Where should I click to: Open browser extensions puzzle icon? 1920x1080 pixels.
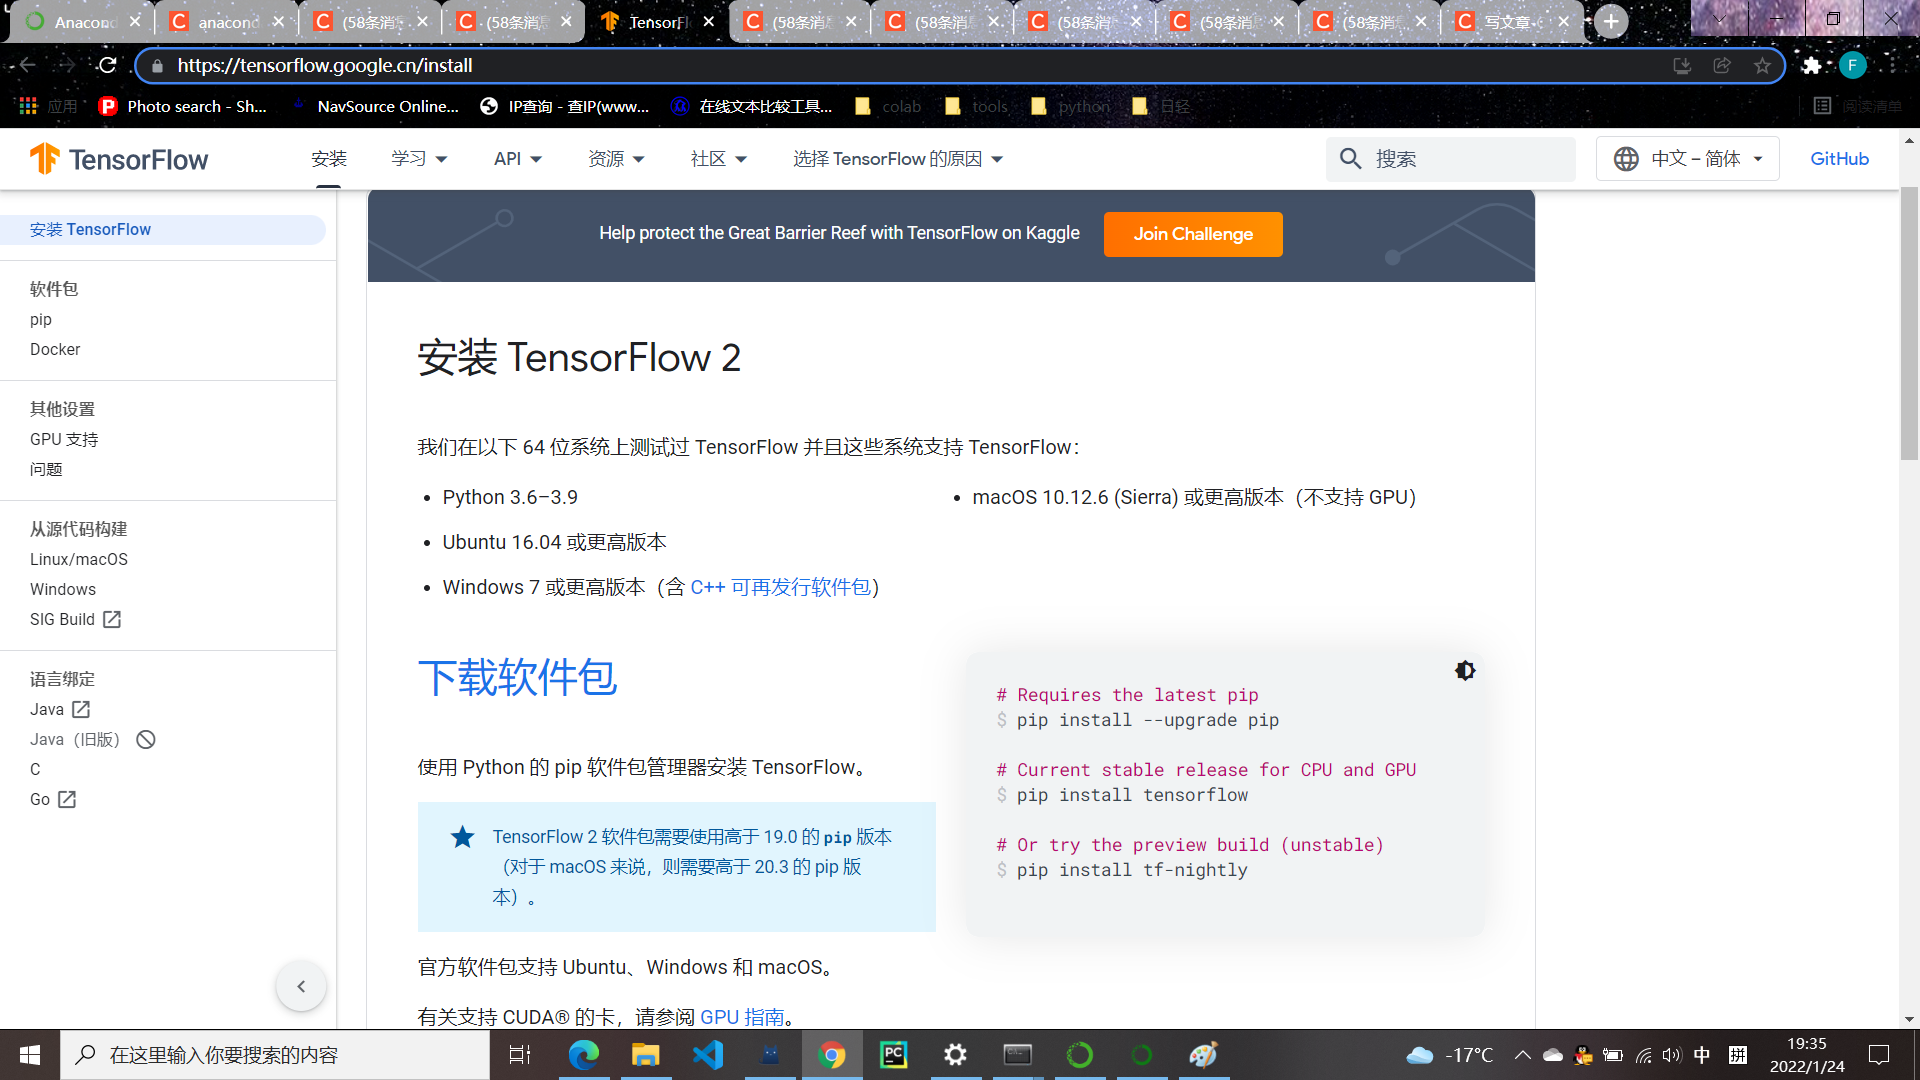(x=1811, y=65)
